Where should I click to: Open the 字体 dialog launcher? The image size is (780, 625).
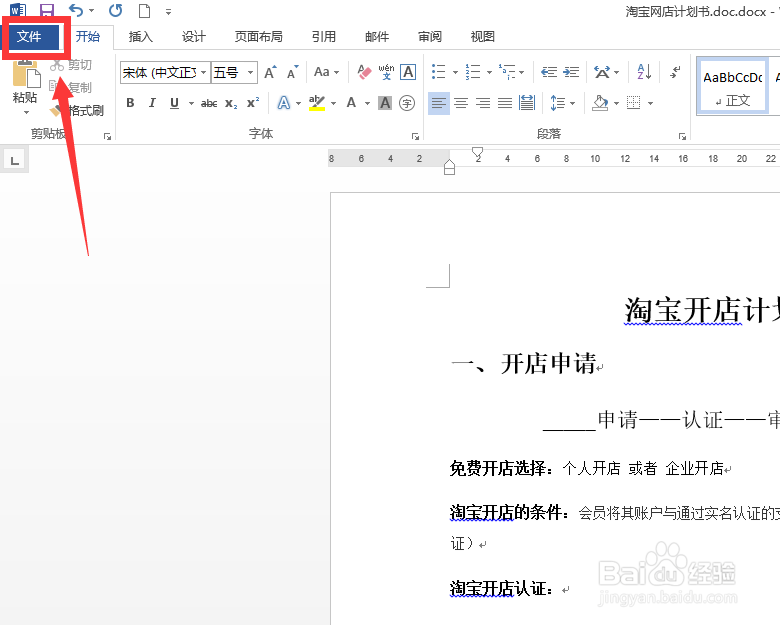pos(415,136)
